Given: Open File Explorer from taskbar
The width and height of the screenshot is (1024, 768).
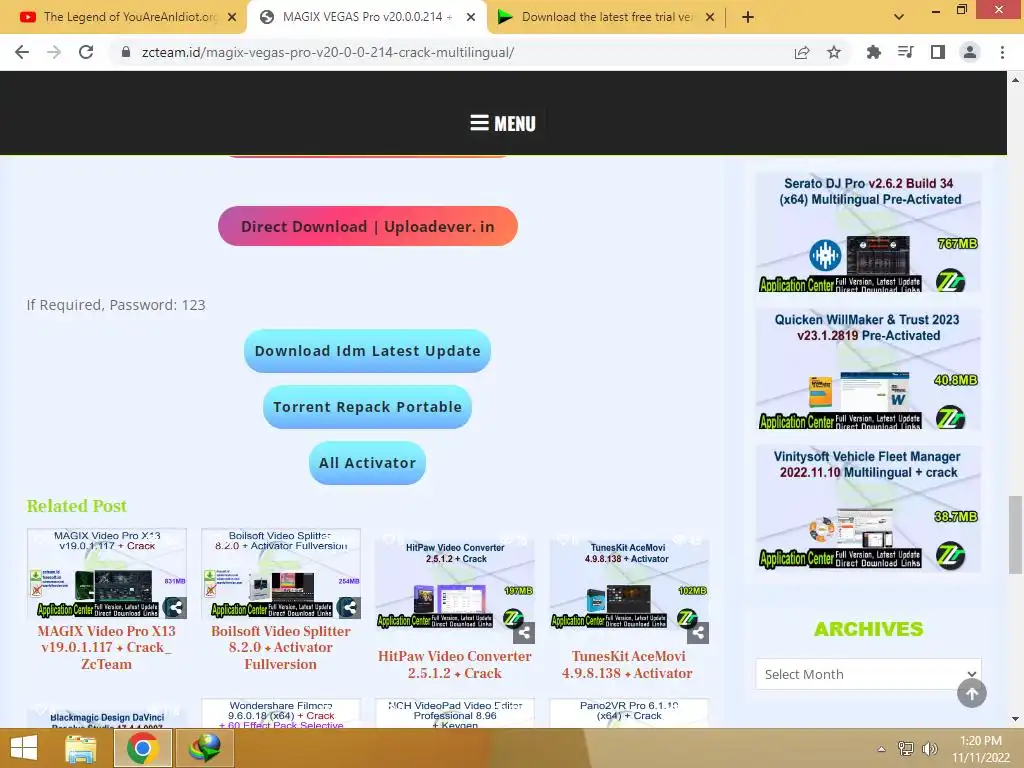Looking at the screenshot, I should (x=80, y=748).
